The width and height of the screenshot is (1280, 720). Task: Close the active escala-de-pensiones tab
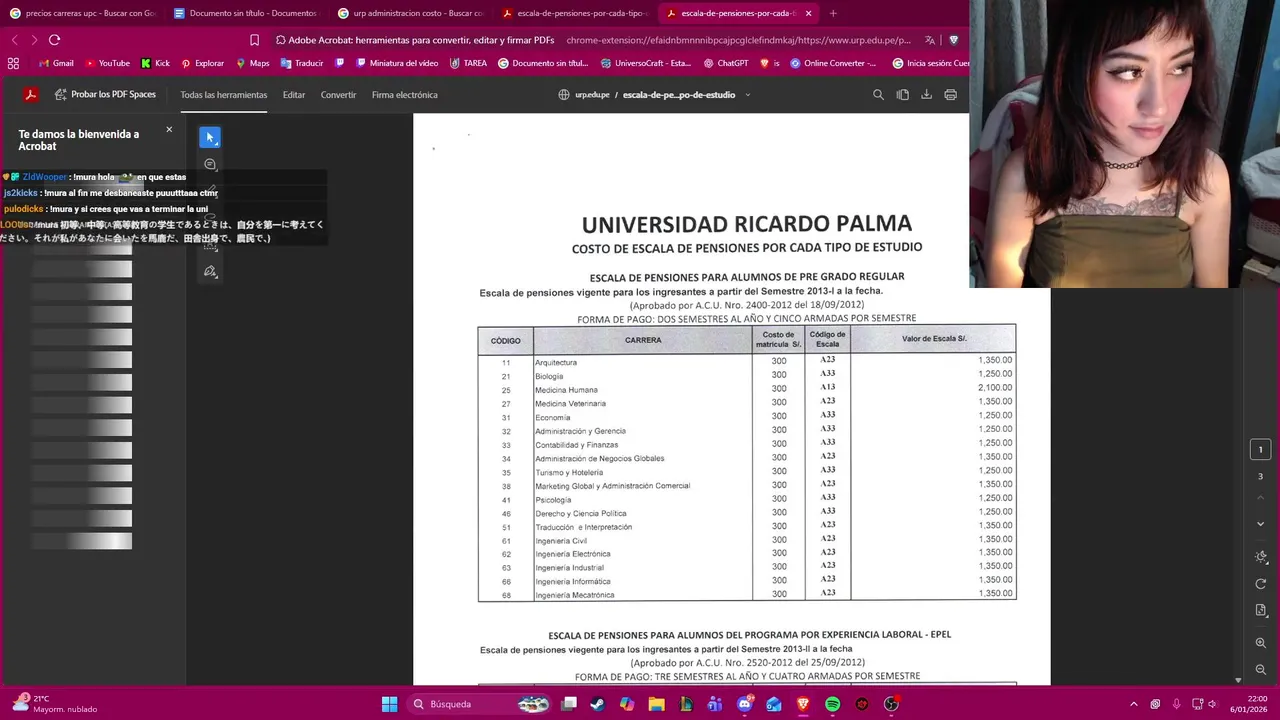click(x=808, y=13)
